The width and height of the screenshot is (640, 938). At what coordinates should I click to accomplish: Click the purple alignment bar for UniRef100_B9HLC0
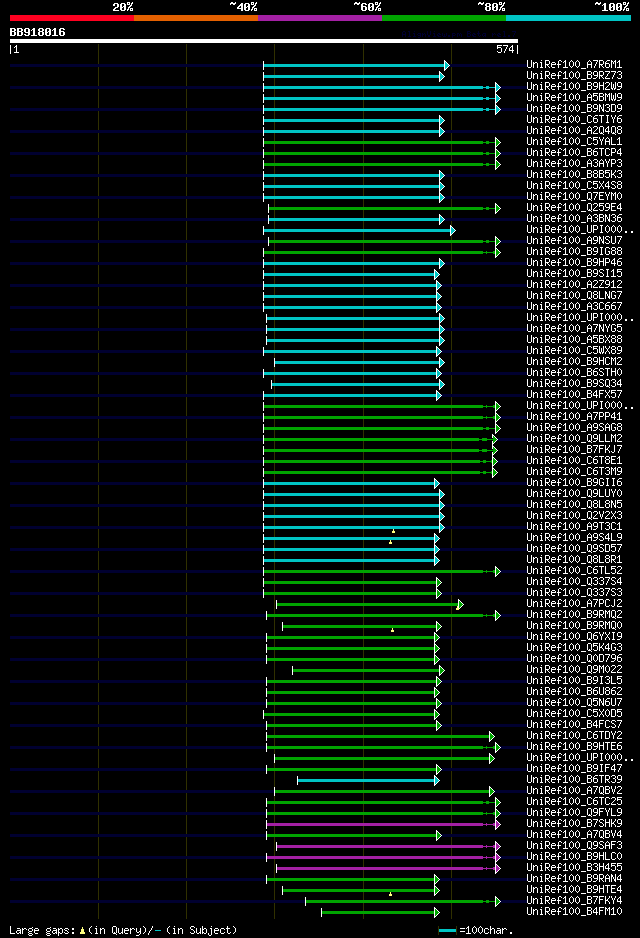coord(383,858)
